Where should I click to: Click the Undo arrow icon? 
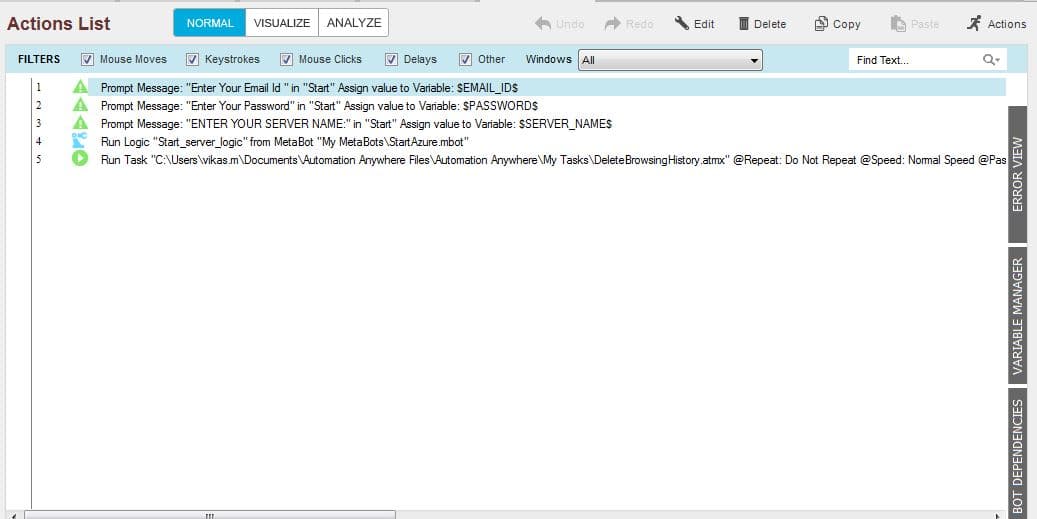[543, 24]
